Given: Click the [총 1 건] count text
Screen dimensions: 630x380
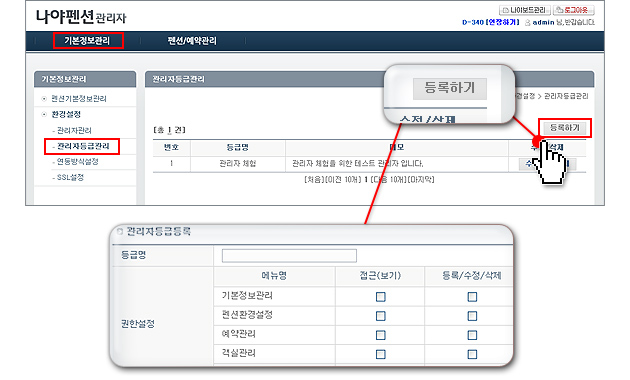Looking at the screenshot, I should [169, 130].
